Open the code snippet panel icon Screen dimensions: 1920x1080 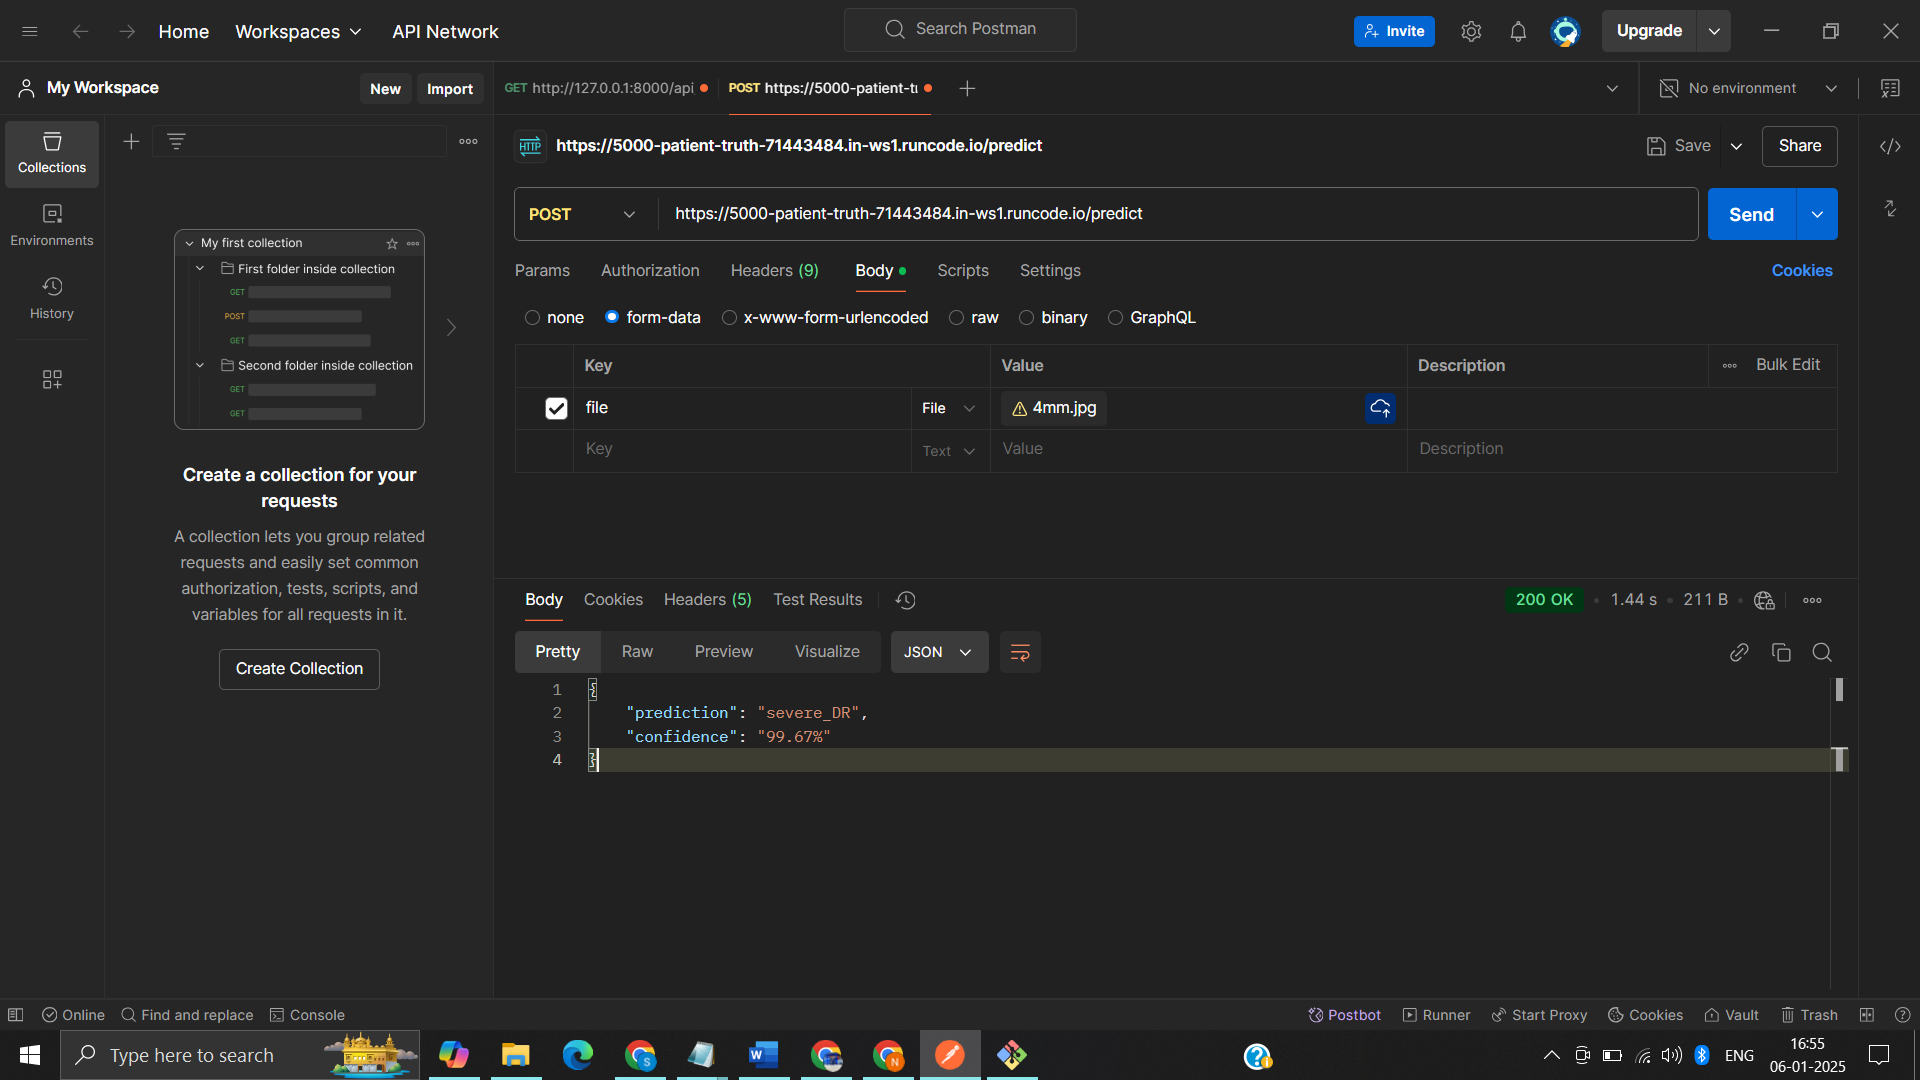coord(1890,146)
